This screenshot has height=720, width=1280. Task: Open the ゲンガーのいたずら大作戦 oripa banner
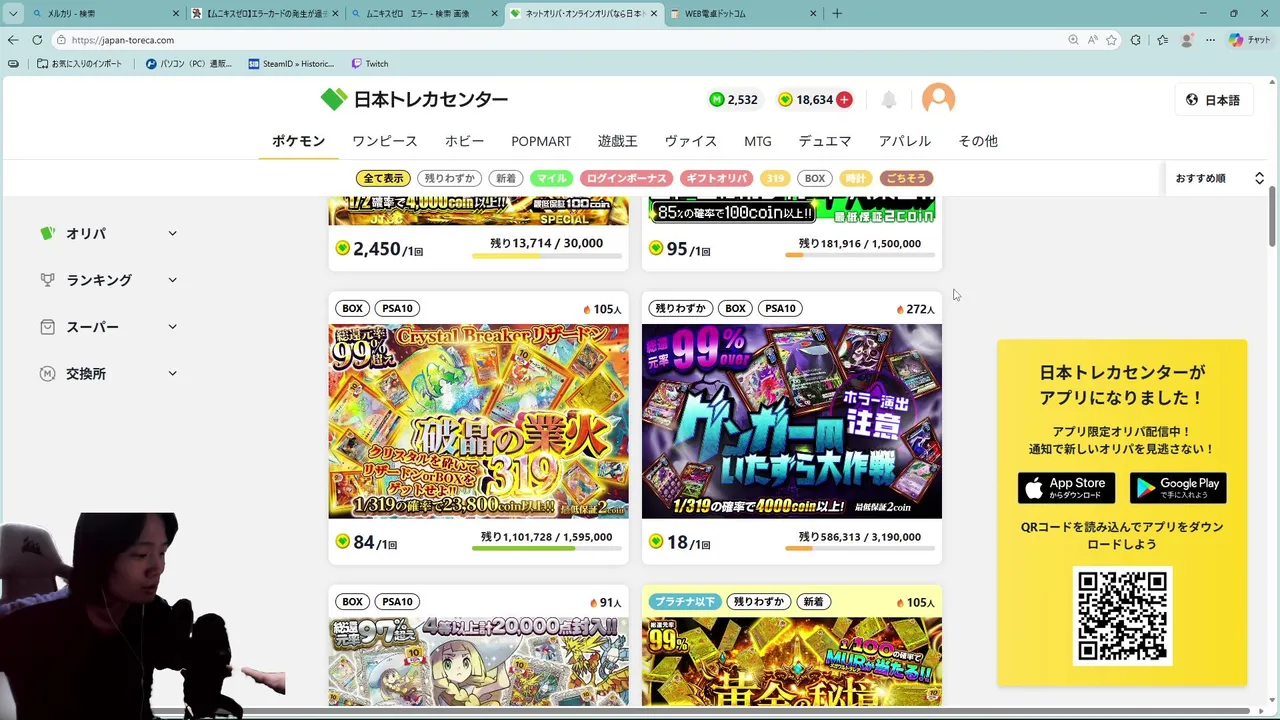pyautogui.click(x=792, y=421)
